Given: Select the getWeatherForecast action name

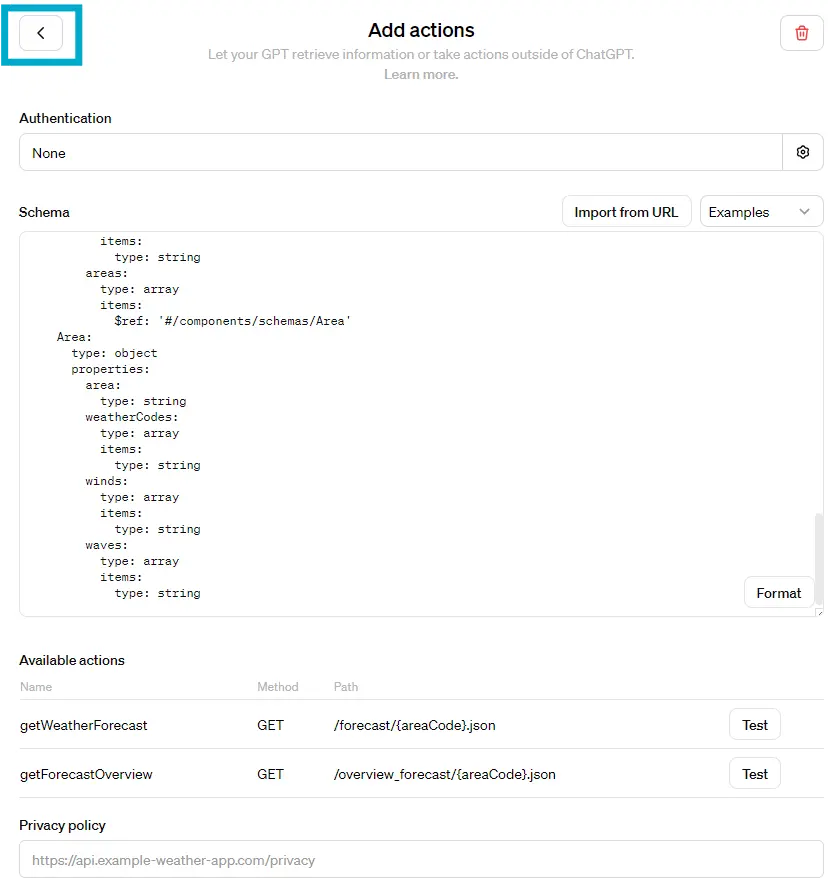Looking at the screenshot, I should 84,725.
